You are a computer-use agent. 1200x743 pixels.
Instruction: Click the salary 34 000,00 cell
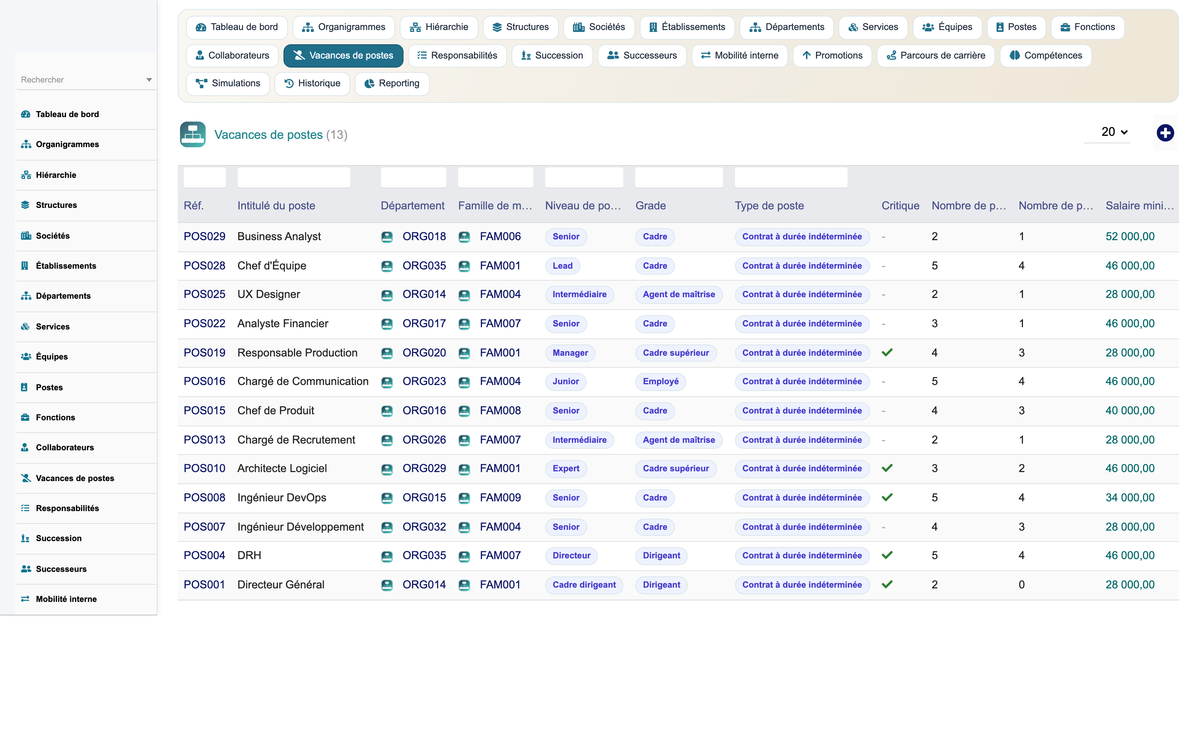coord(1130,498)
